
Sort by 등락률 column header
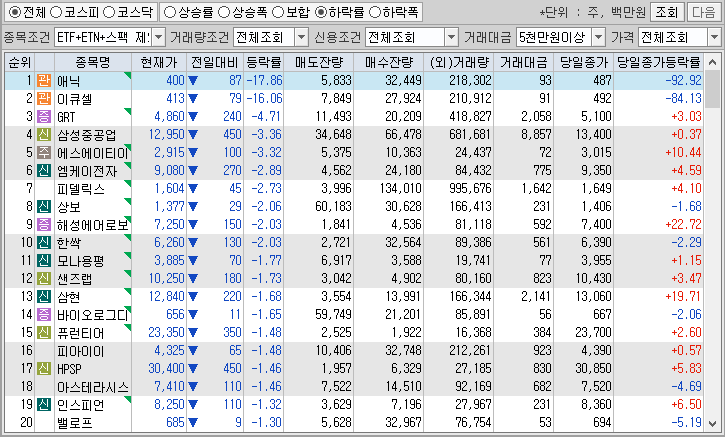tap(264, 62)
